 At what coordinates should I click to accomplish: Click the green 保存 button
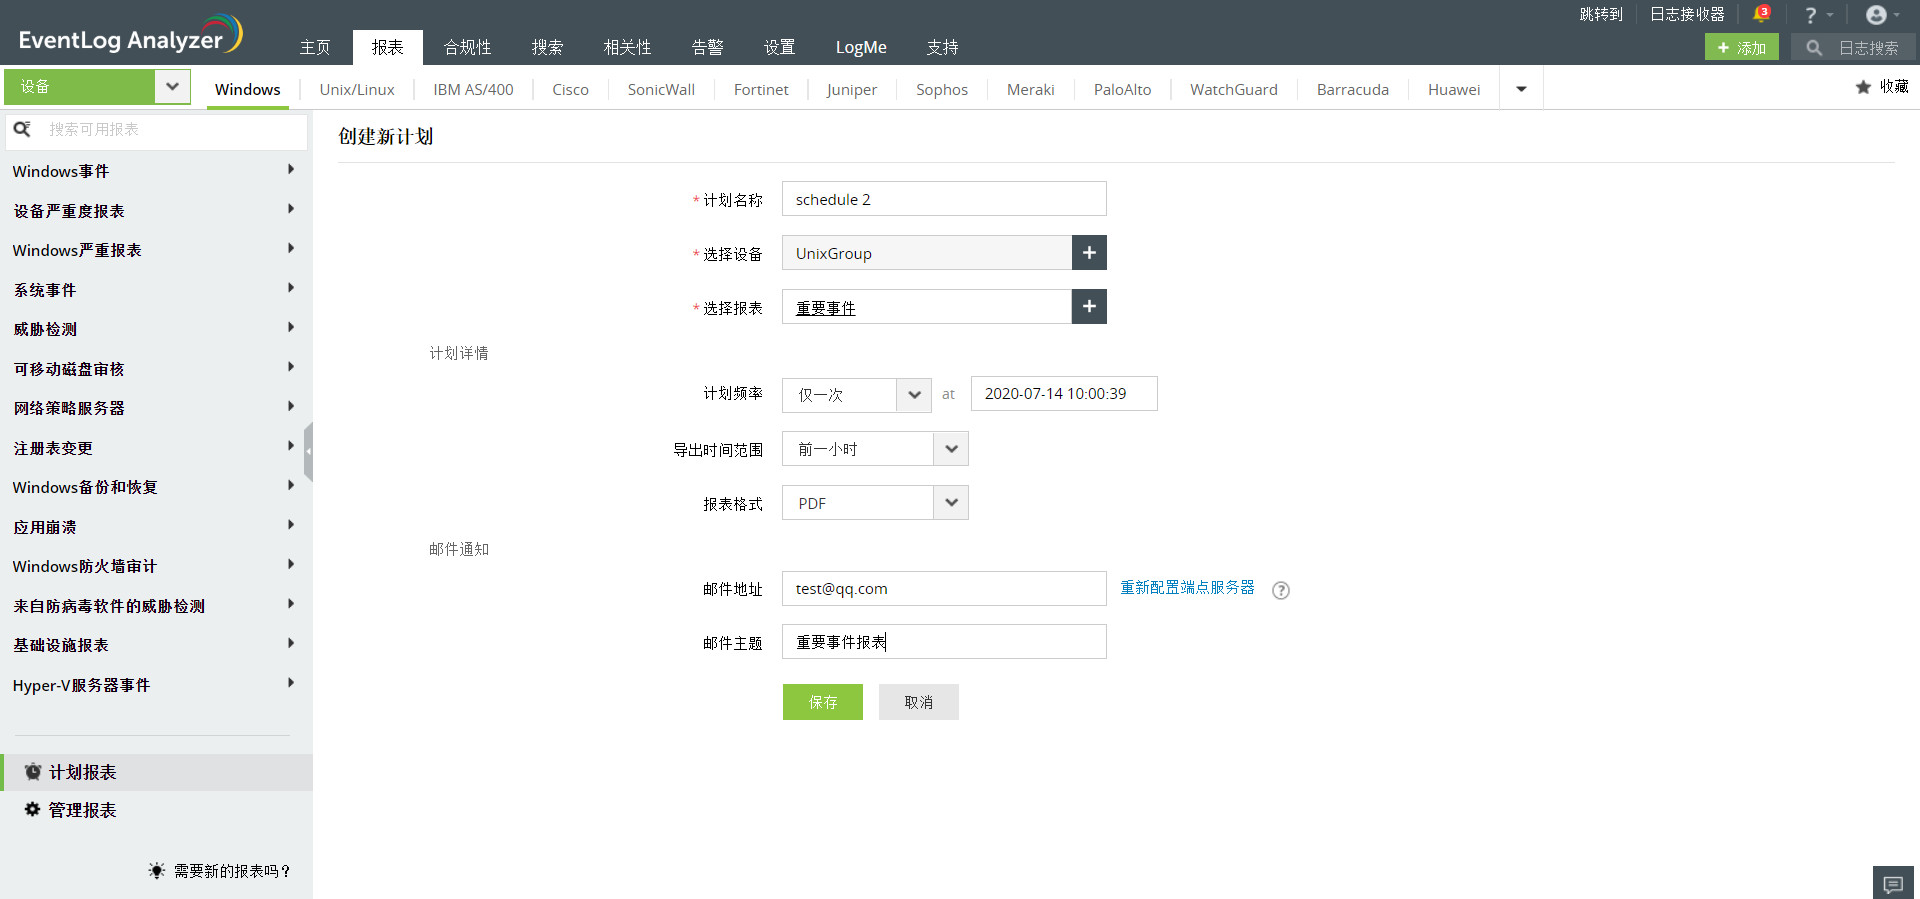pyautogui.click(x=822, y=702)
